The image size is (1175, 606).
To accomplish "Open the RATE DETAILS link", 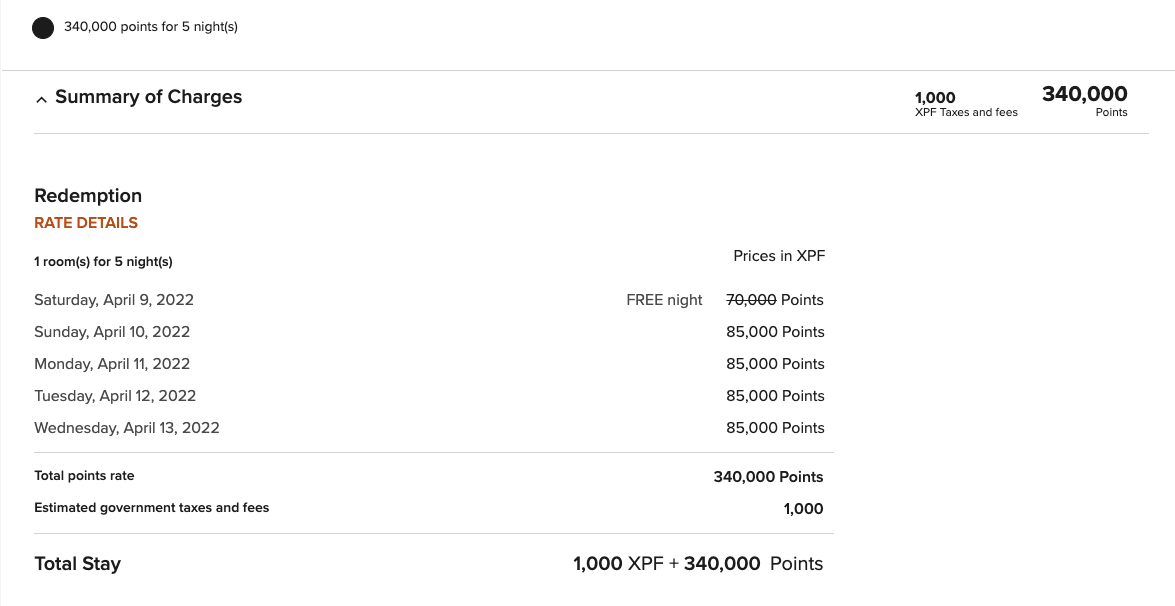I will coord(86,223).
